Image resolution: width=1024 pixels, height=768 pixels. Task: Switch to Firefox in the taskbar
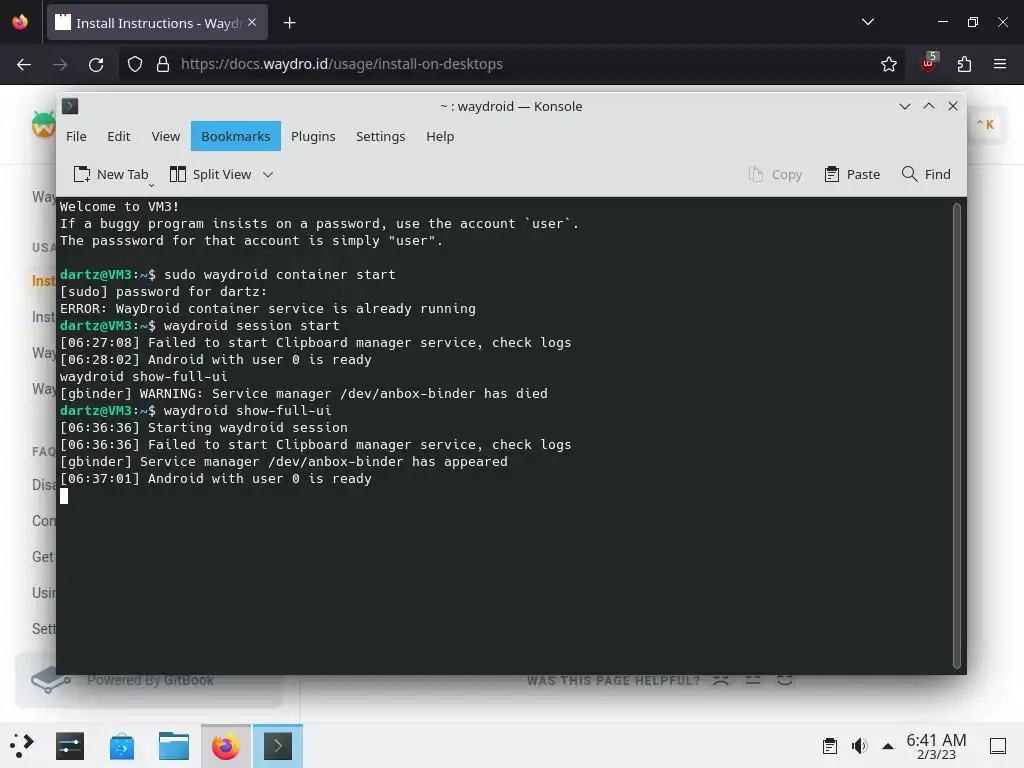(225, 746)
